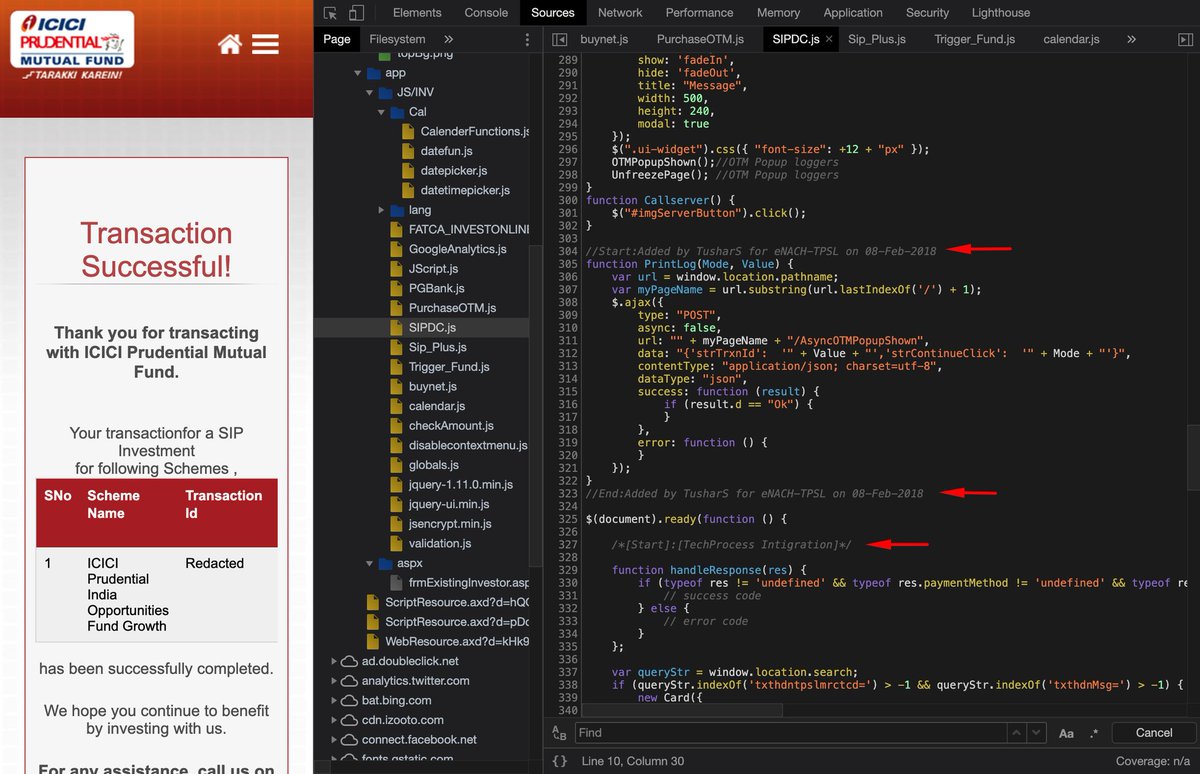Open the Security tab

point(927,13)
